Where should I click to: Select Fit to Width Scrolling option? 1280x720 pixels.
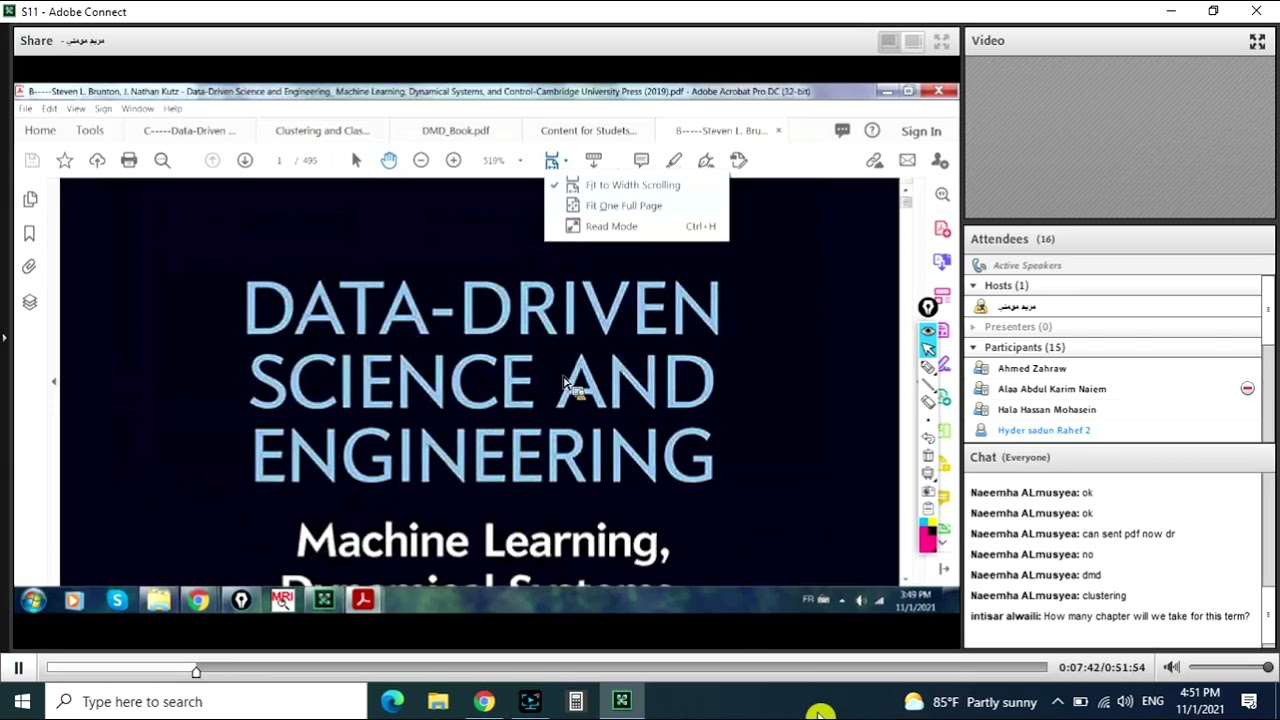click(637, 185)
